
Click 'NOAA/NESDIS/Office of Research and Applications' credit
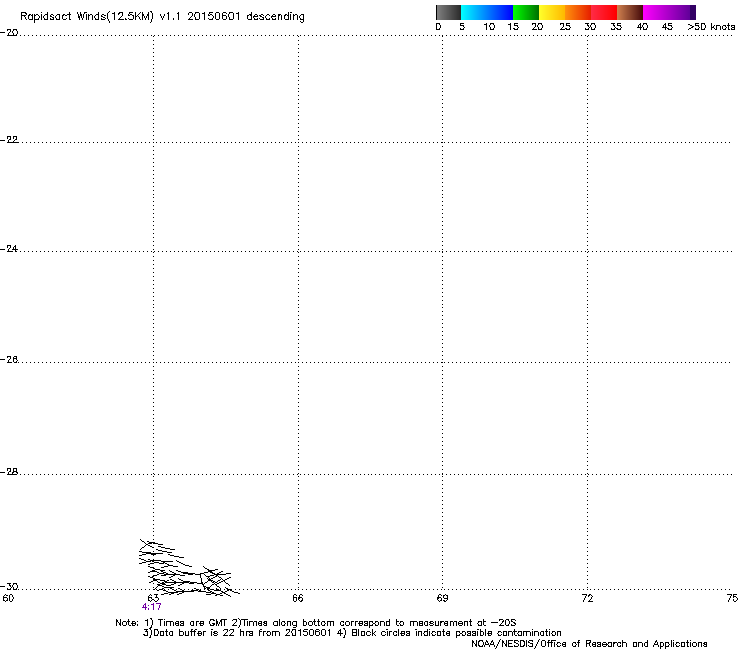point(589,644)
